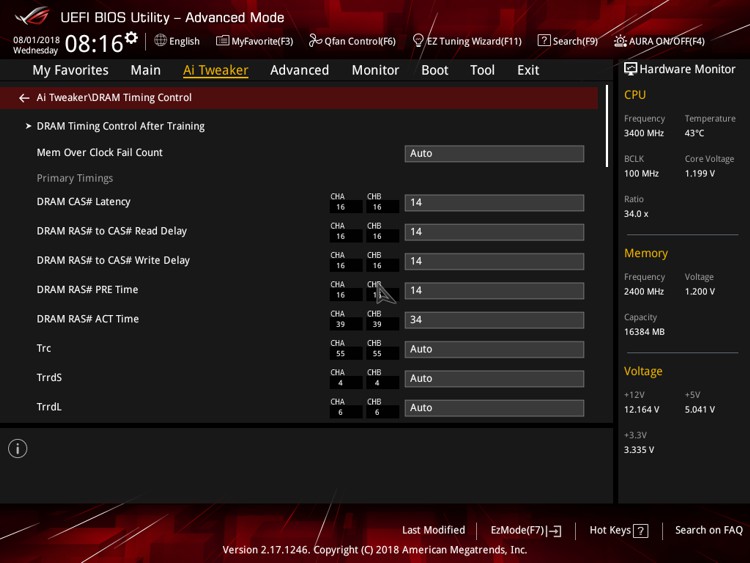The width and height of the screenshot is (750, 563).
Task: Click the MyFavorite list icon
Action: click(x=222, y=41)
